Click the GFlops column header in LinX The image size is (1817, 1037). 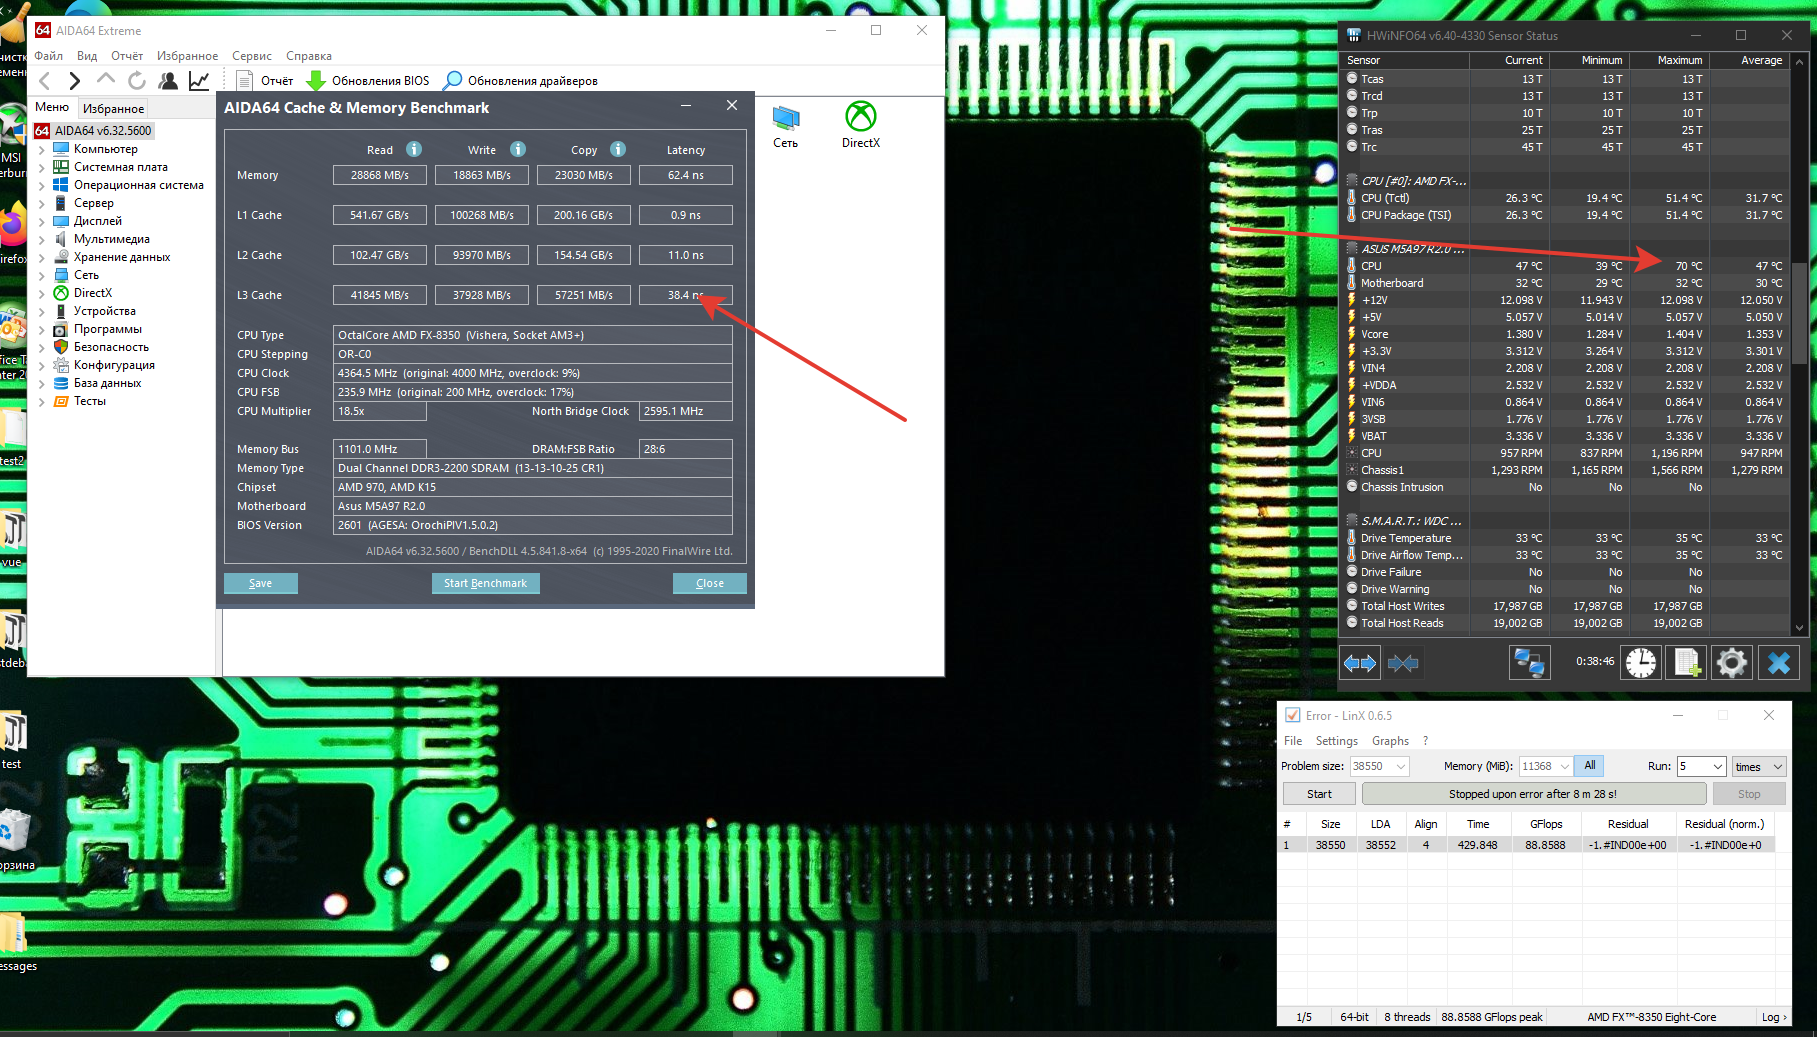click(x=1546, y=824)
